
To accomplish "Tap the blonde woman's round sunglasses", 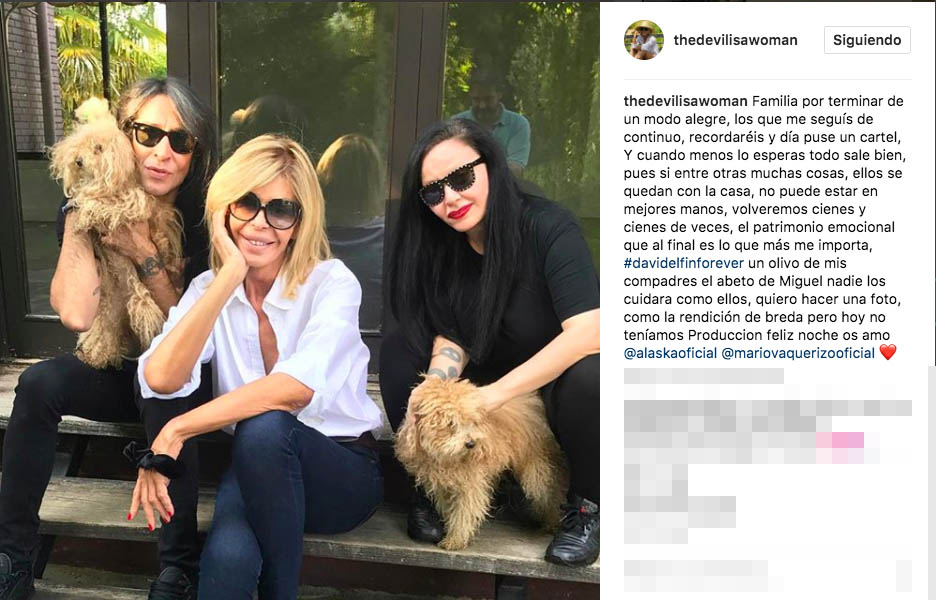I will coord(265,210).
